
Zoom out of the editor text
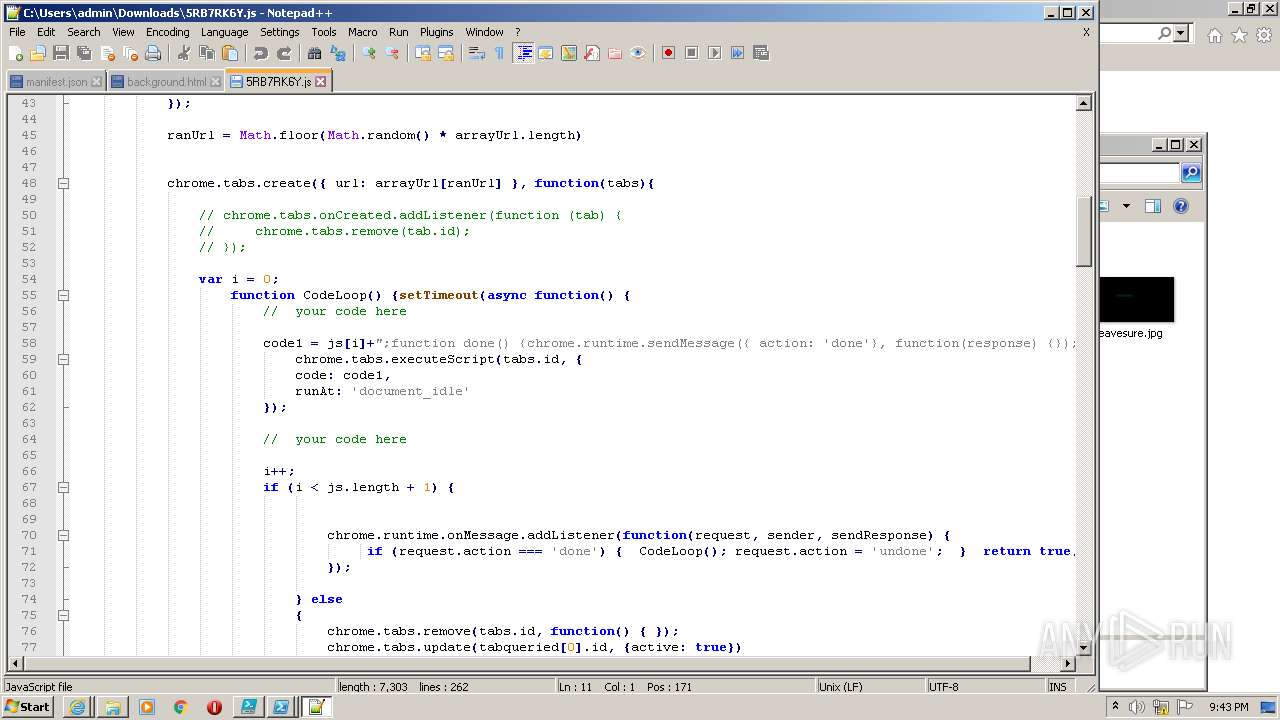click(392, 53)
